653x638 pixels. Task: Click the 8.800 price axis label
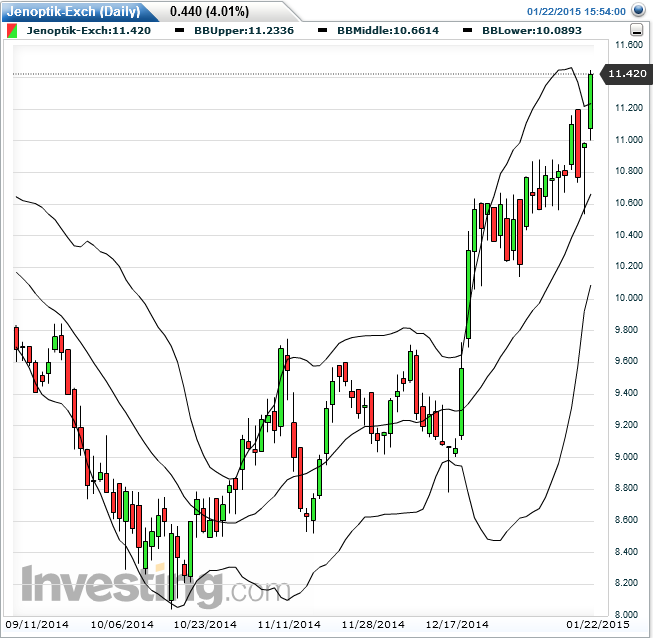(626, 488)
